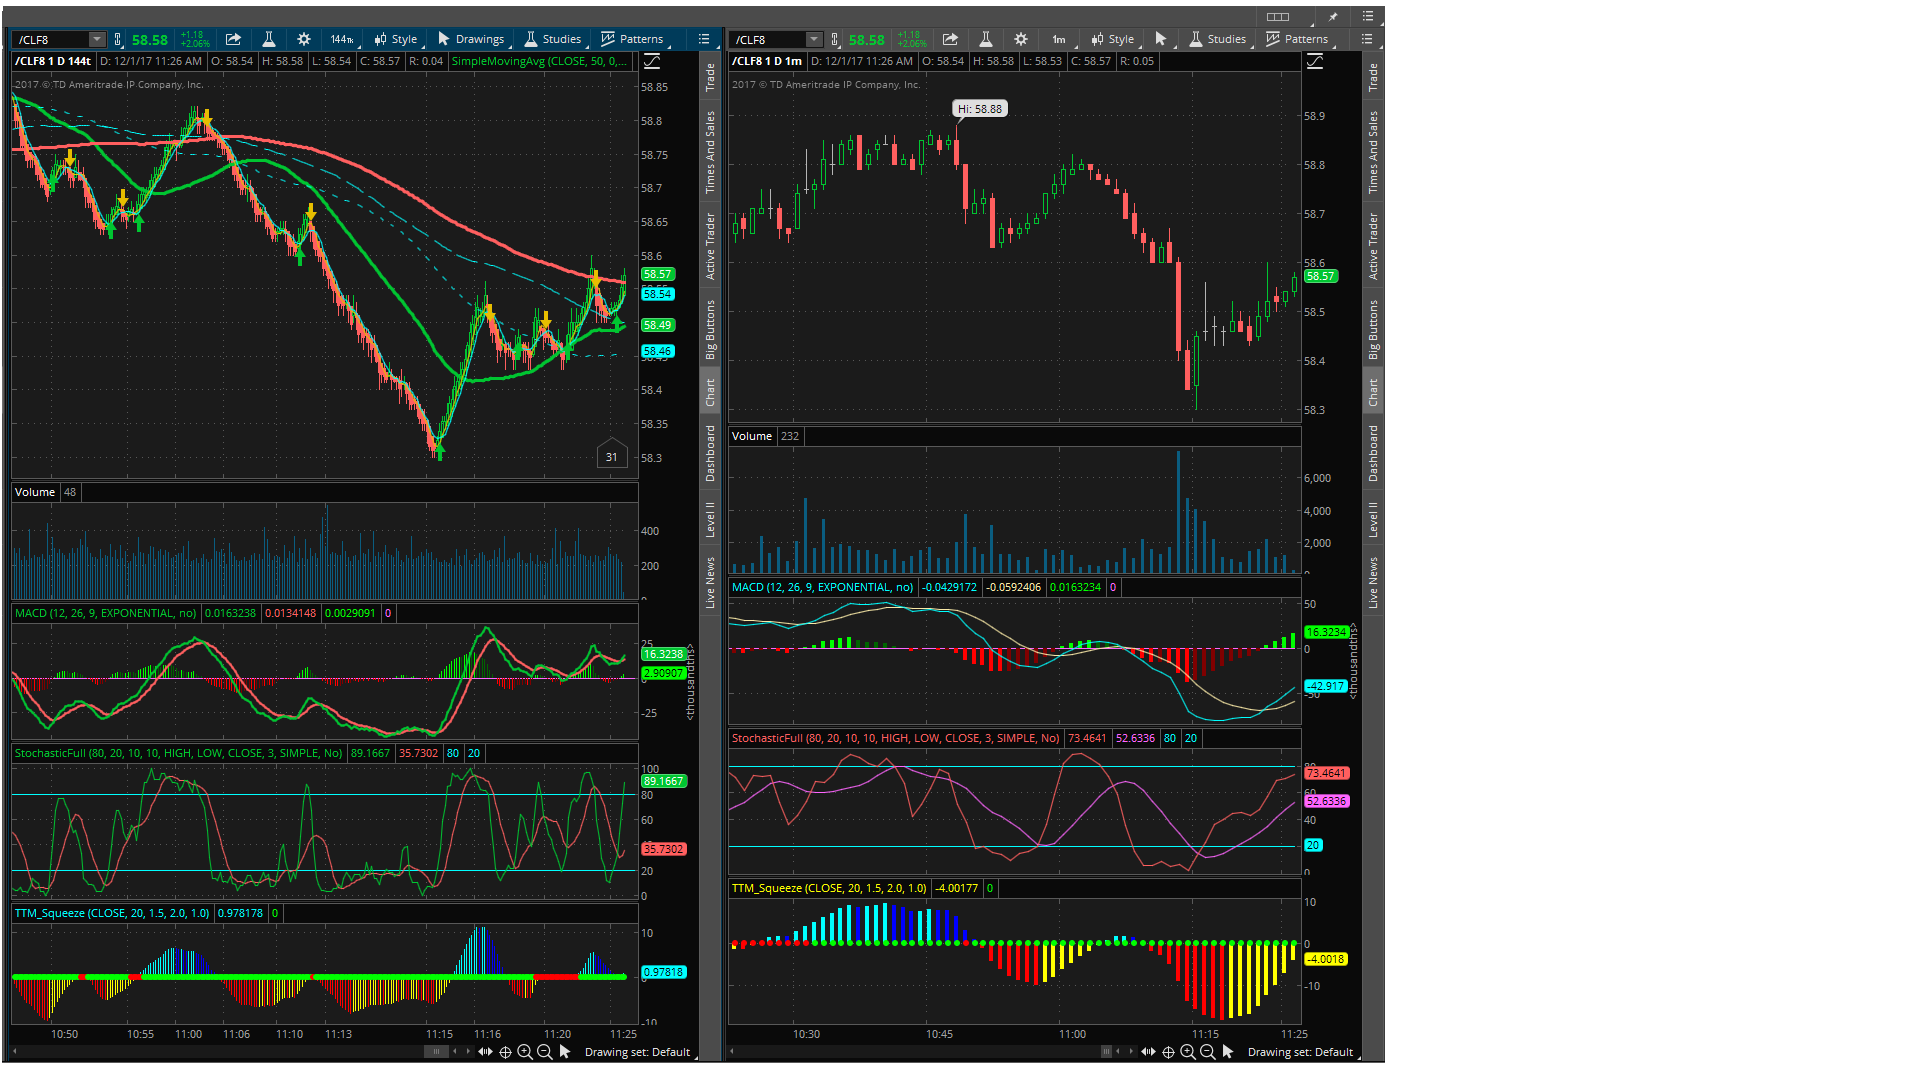Open the Studies menu in left chart
The height and width of the screenshot is (1080, 1920).
click(x=553, y=39)
